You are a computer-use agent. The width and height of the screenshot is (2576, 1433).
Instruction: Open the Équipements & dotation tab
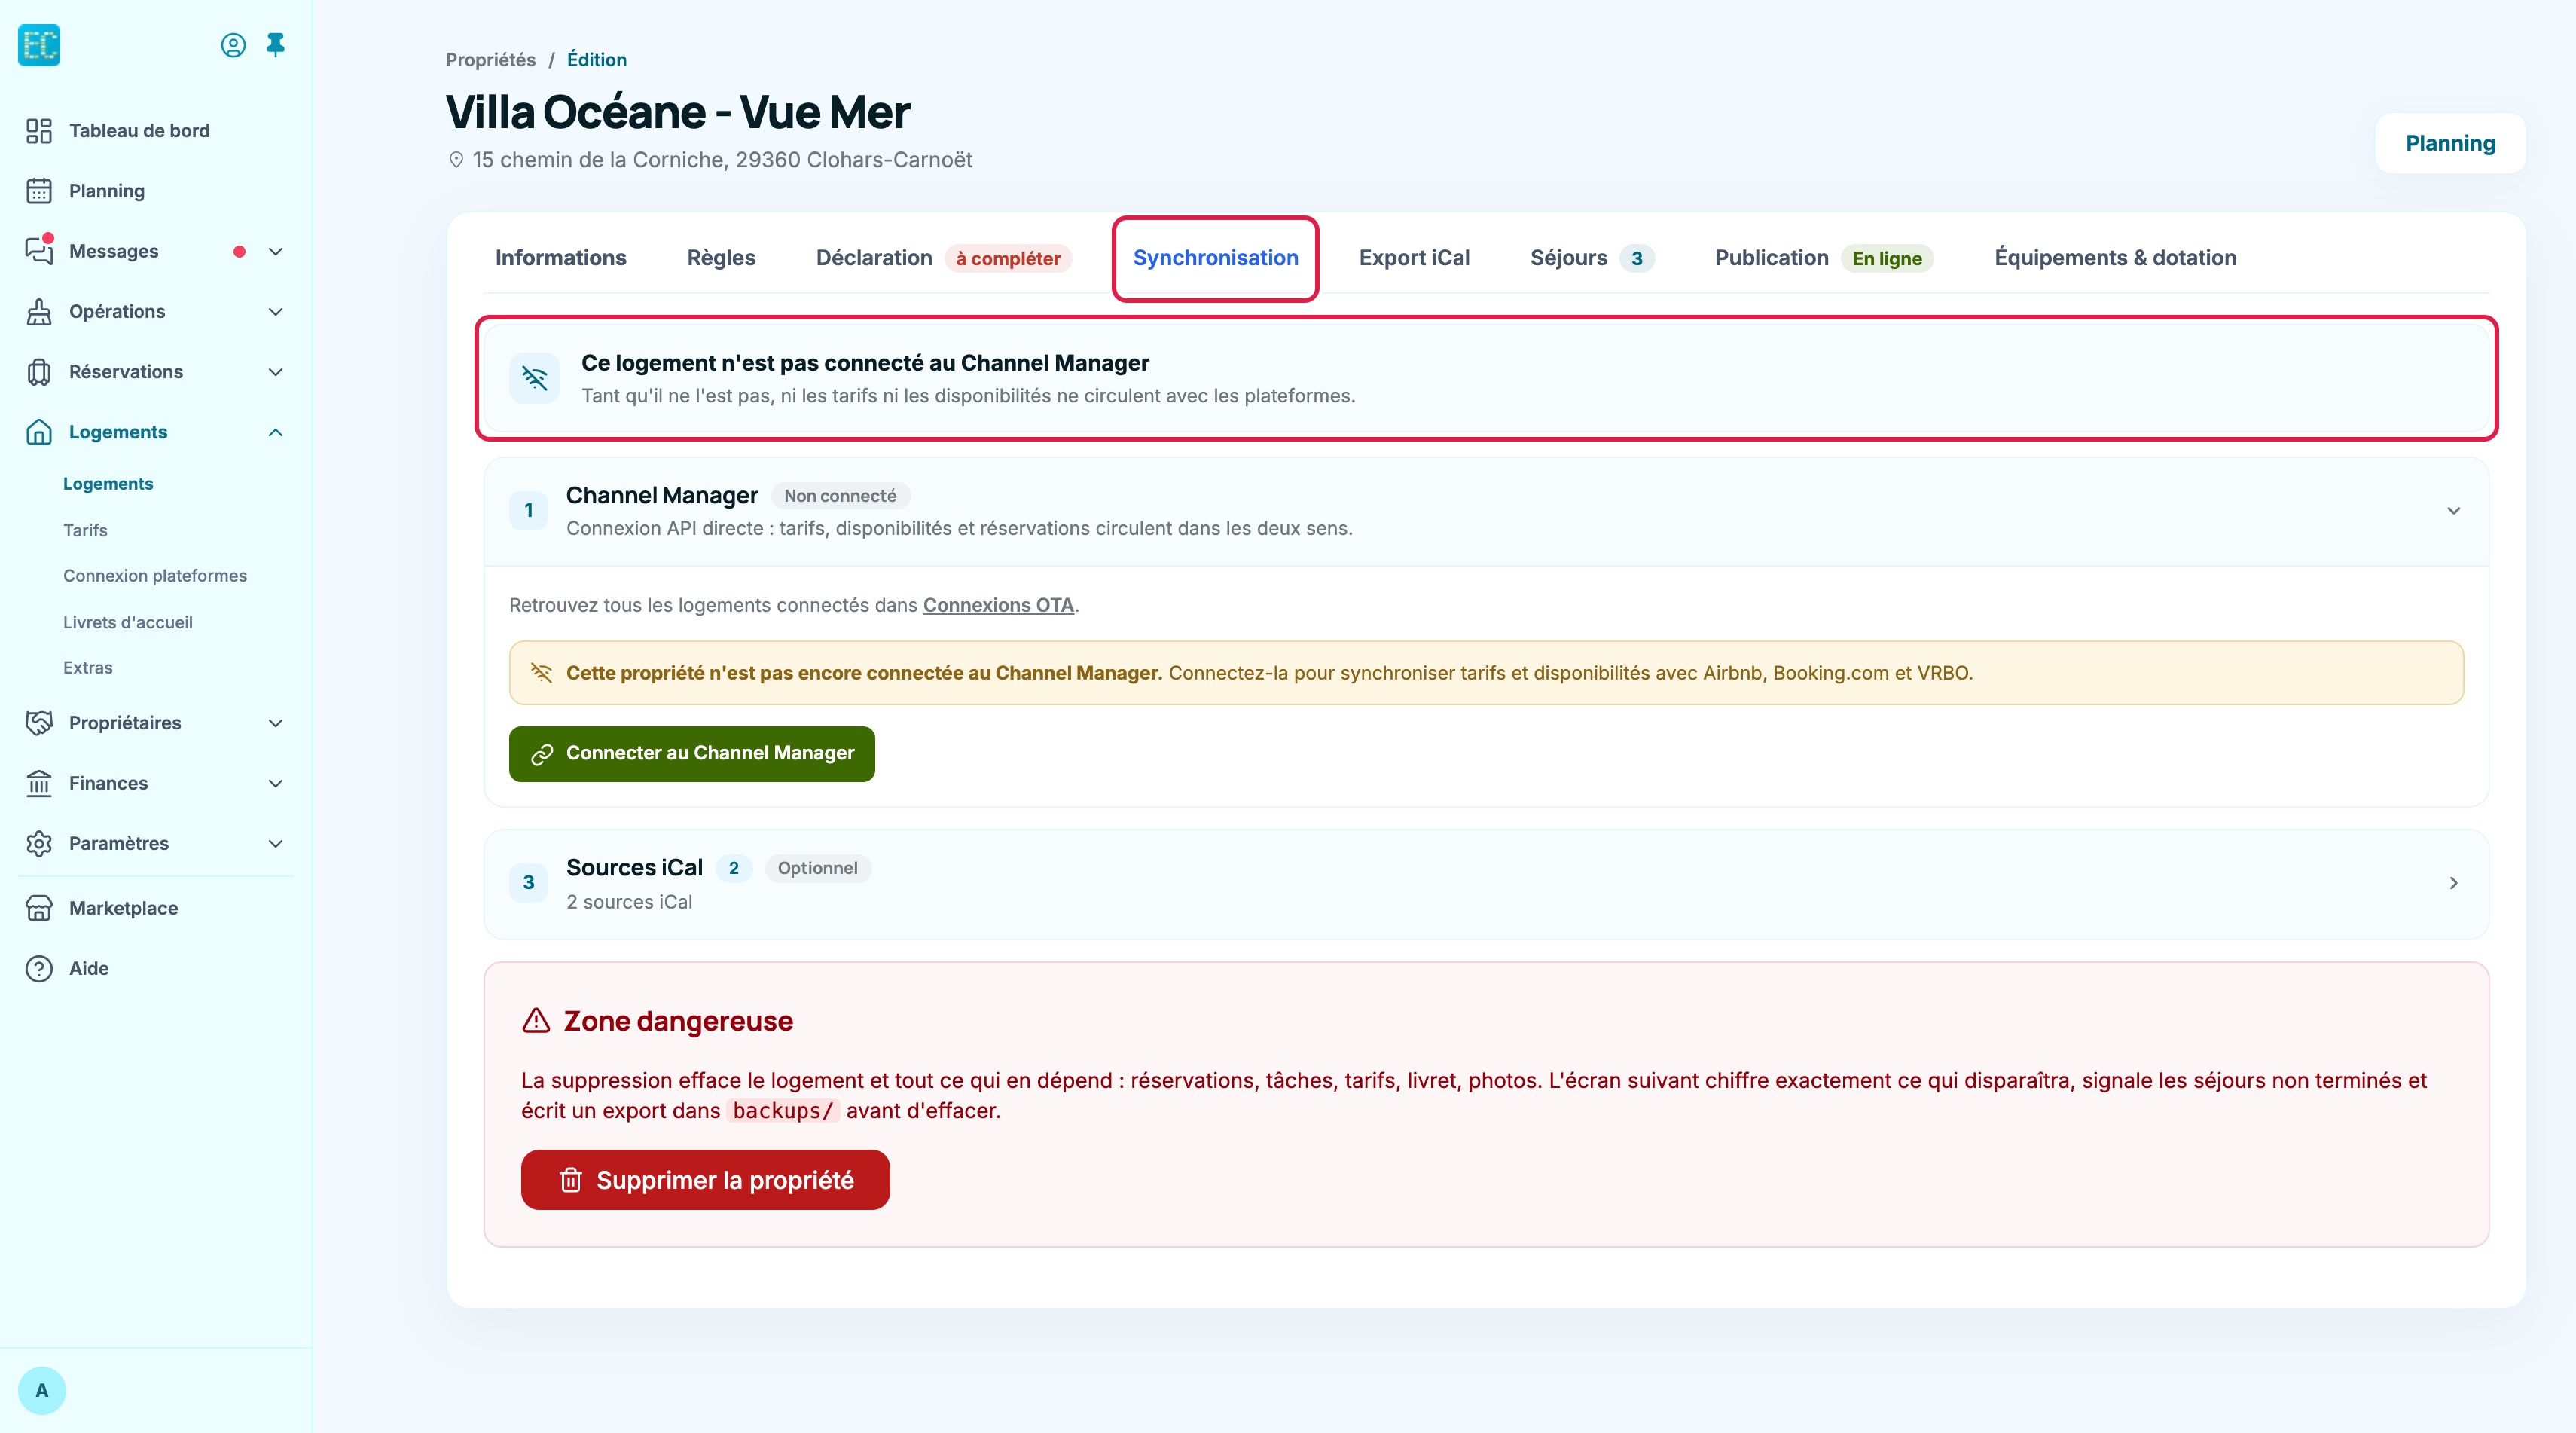pyautogui.click(x=2115, y=258)
